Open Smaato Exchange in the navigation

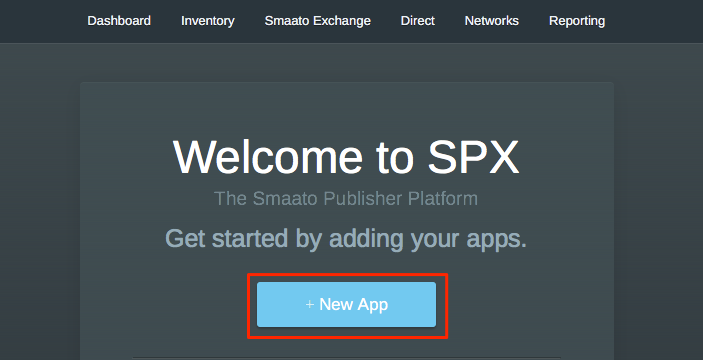(x=317, y=21)
